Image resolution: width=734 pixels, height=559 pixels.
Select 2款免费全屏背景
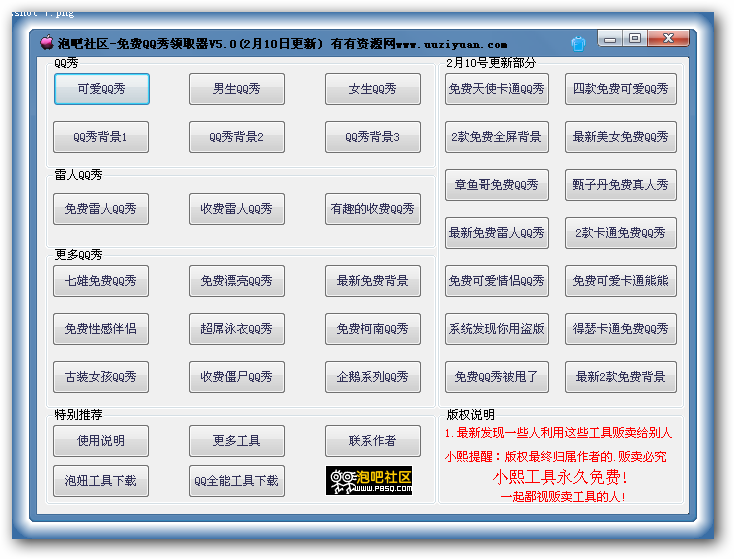[x=497, y=137]
